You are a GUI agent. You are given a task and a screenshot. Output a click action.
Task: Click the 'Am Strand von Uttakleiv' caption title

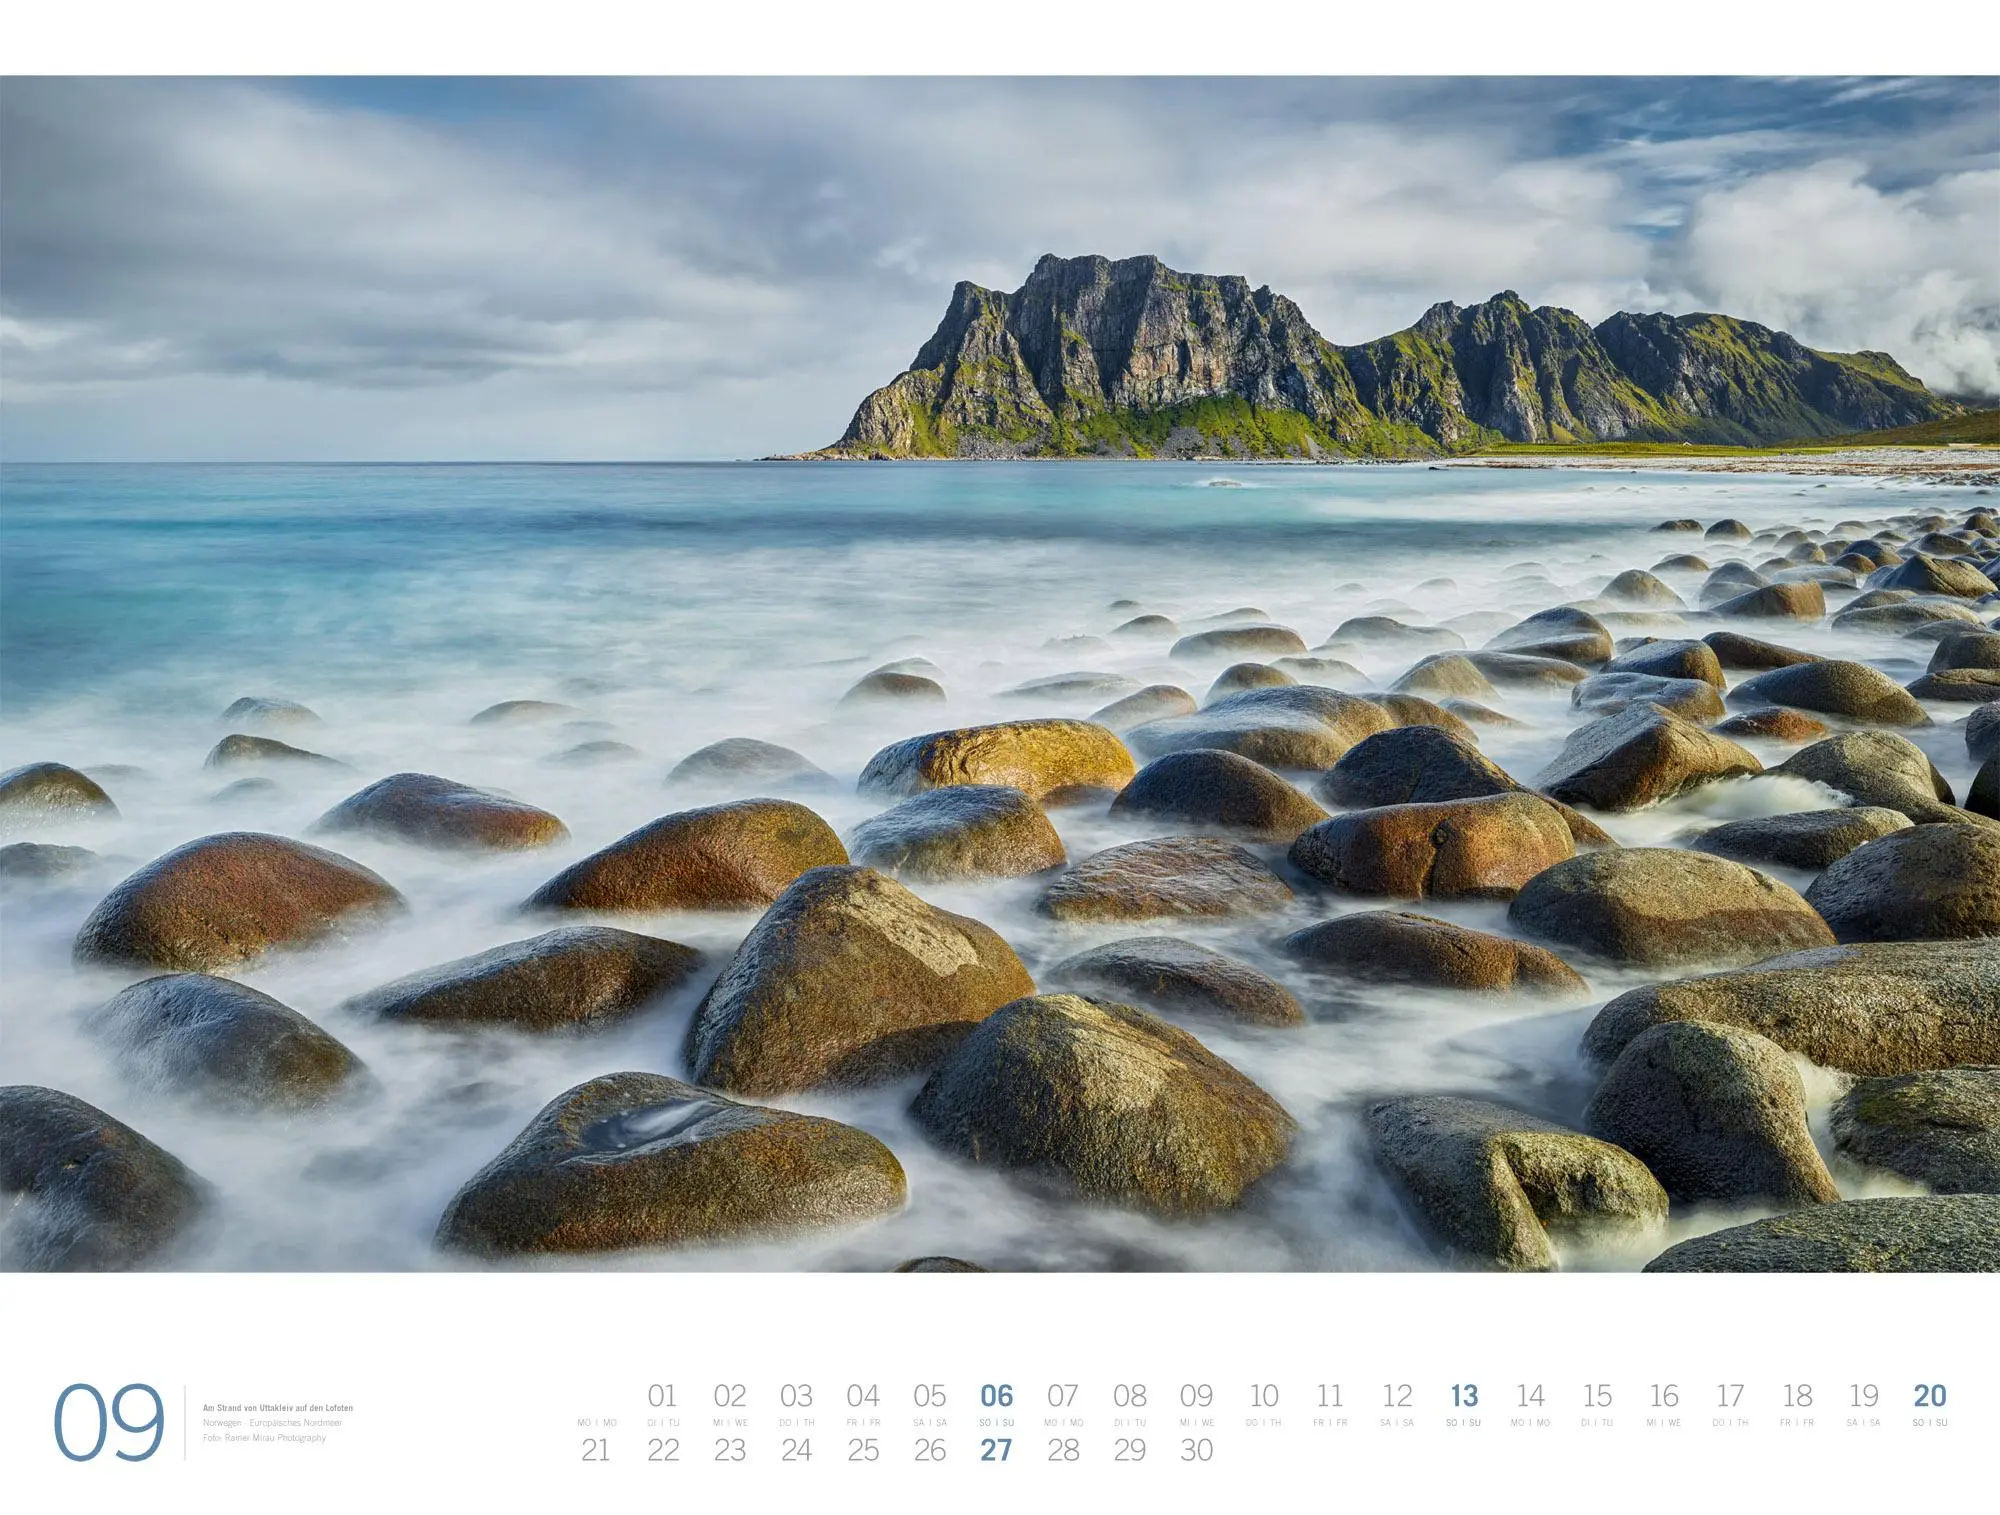click(277, 1408)
